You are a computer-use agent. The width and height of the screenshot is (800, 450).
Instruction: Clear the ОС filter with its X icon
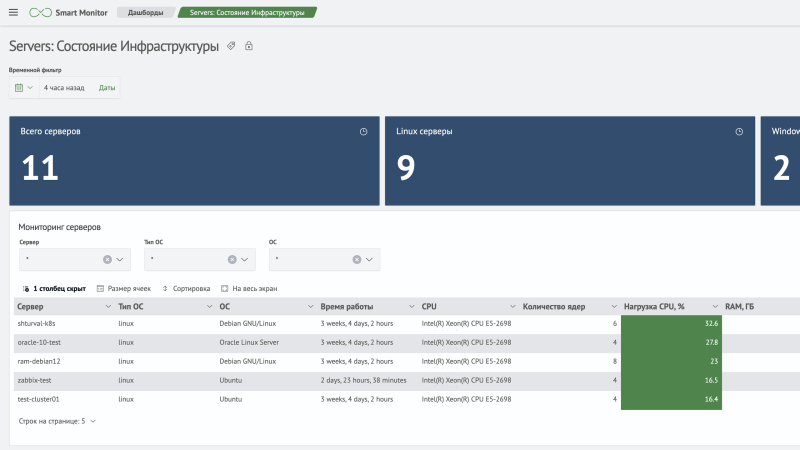coord(357,259)
